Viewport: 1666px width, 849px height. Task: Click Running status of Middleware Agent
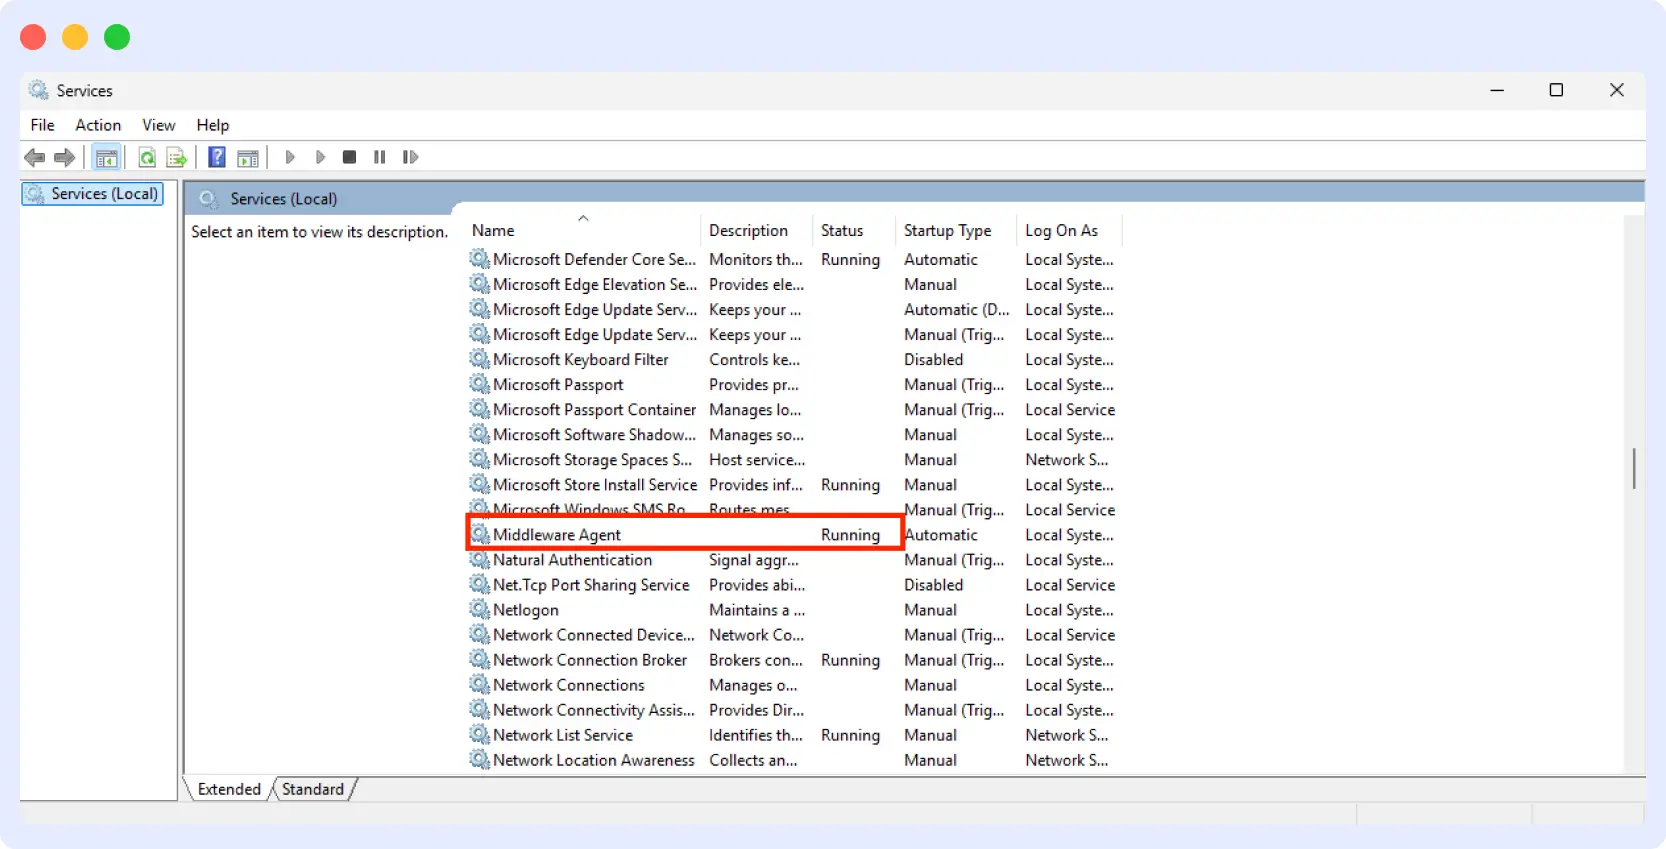click(850, 534)
